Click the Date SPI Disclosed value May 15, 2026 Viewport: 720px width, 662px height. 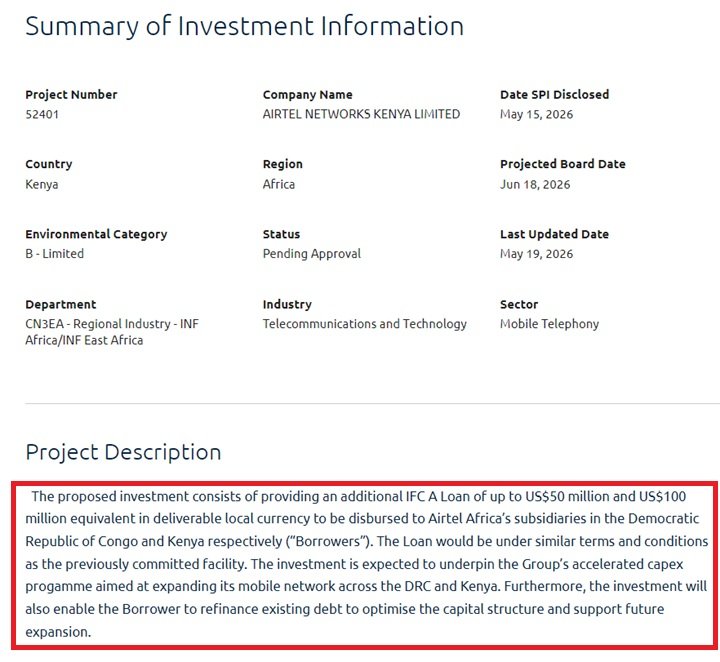click(x=536, y=114)
